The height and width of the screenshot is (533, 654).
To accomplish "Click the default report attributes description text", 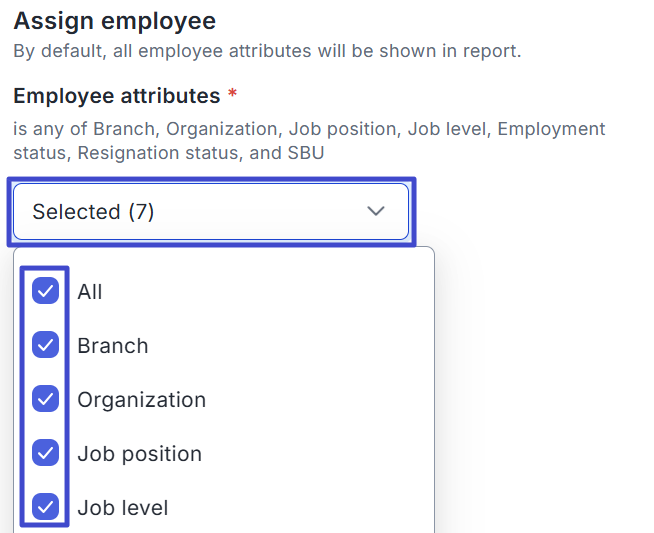I will click(266, 50).
